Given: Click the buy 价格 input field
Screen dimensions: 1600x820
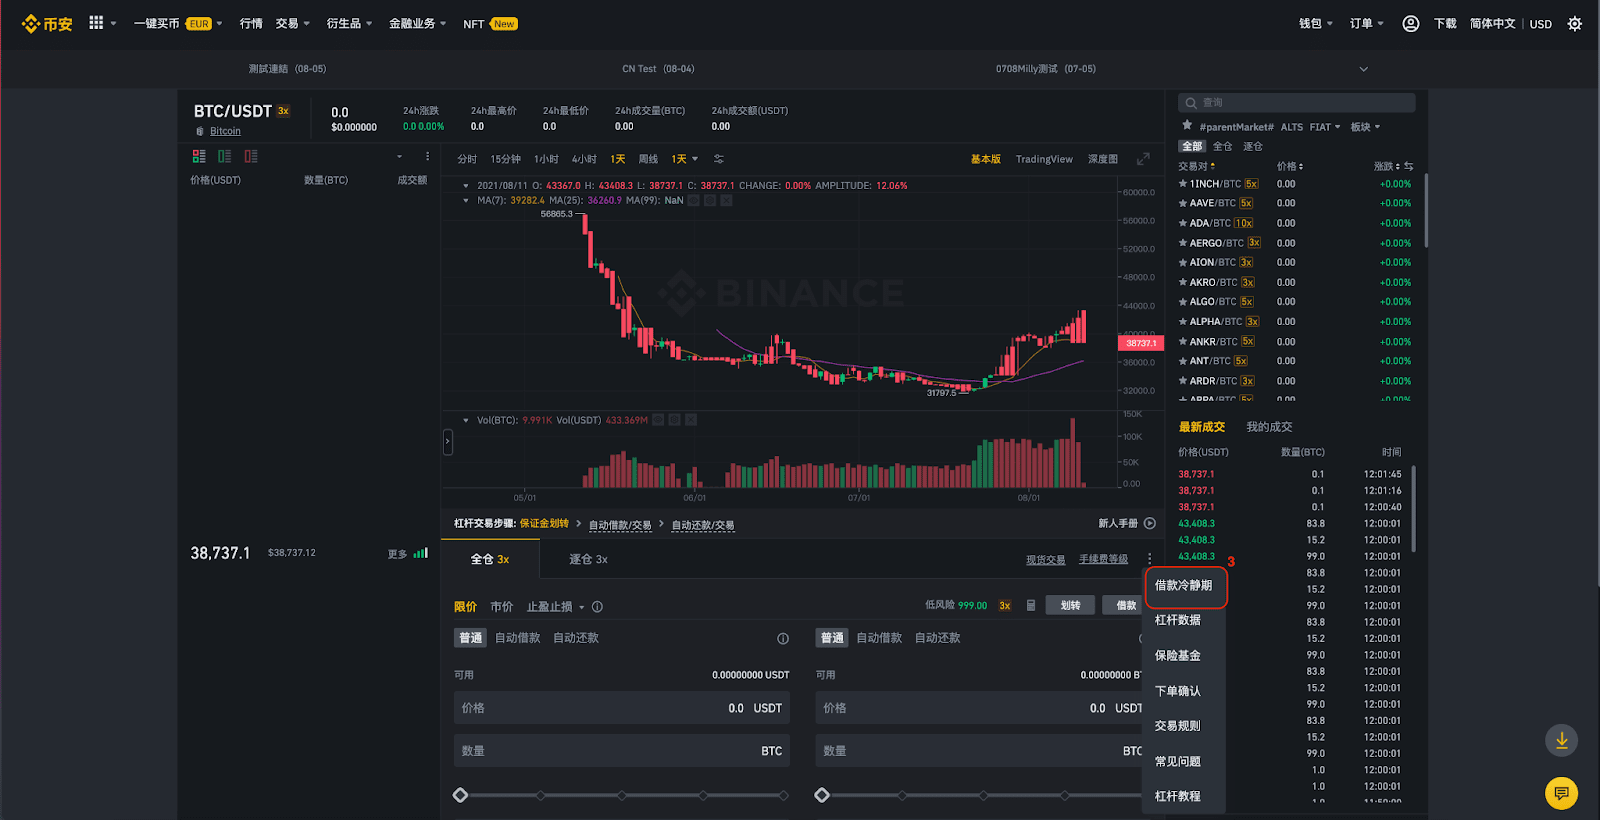Looking at the screenshot, I should [622, 708].
